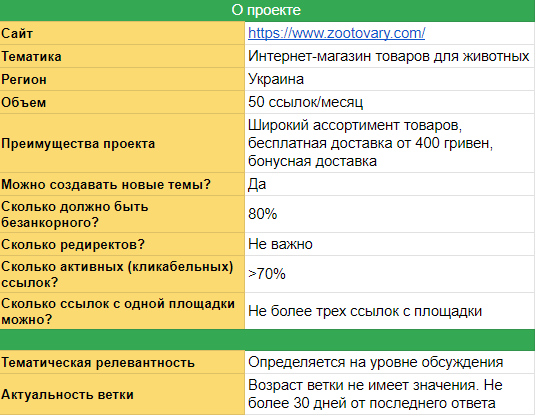
Task: Click 'Не более трех ссылок с площадки' cell
Action: (390, 311)
